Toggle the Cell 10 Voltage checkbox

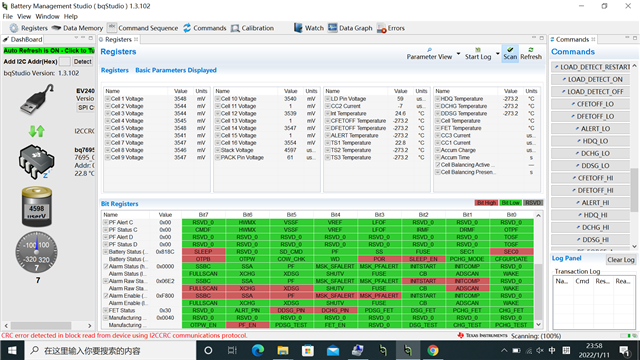218,99
